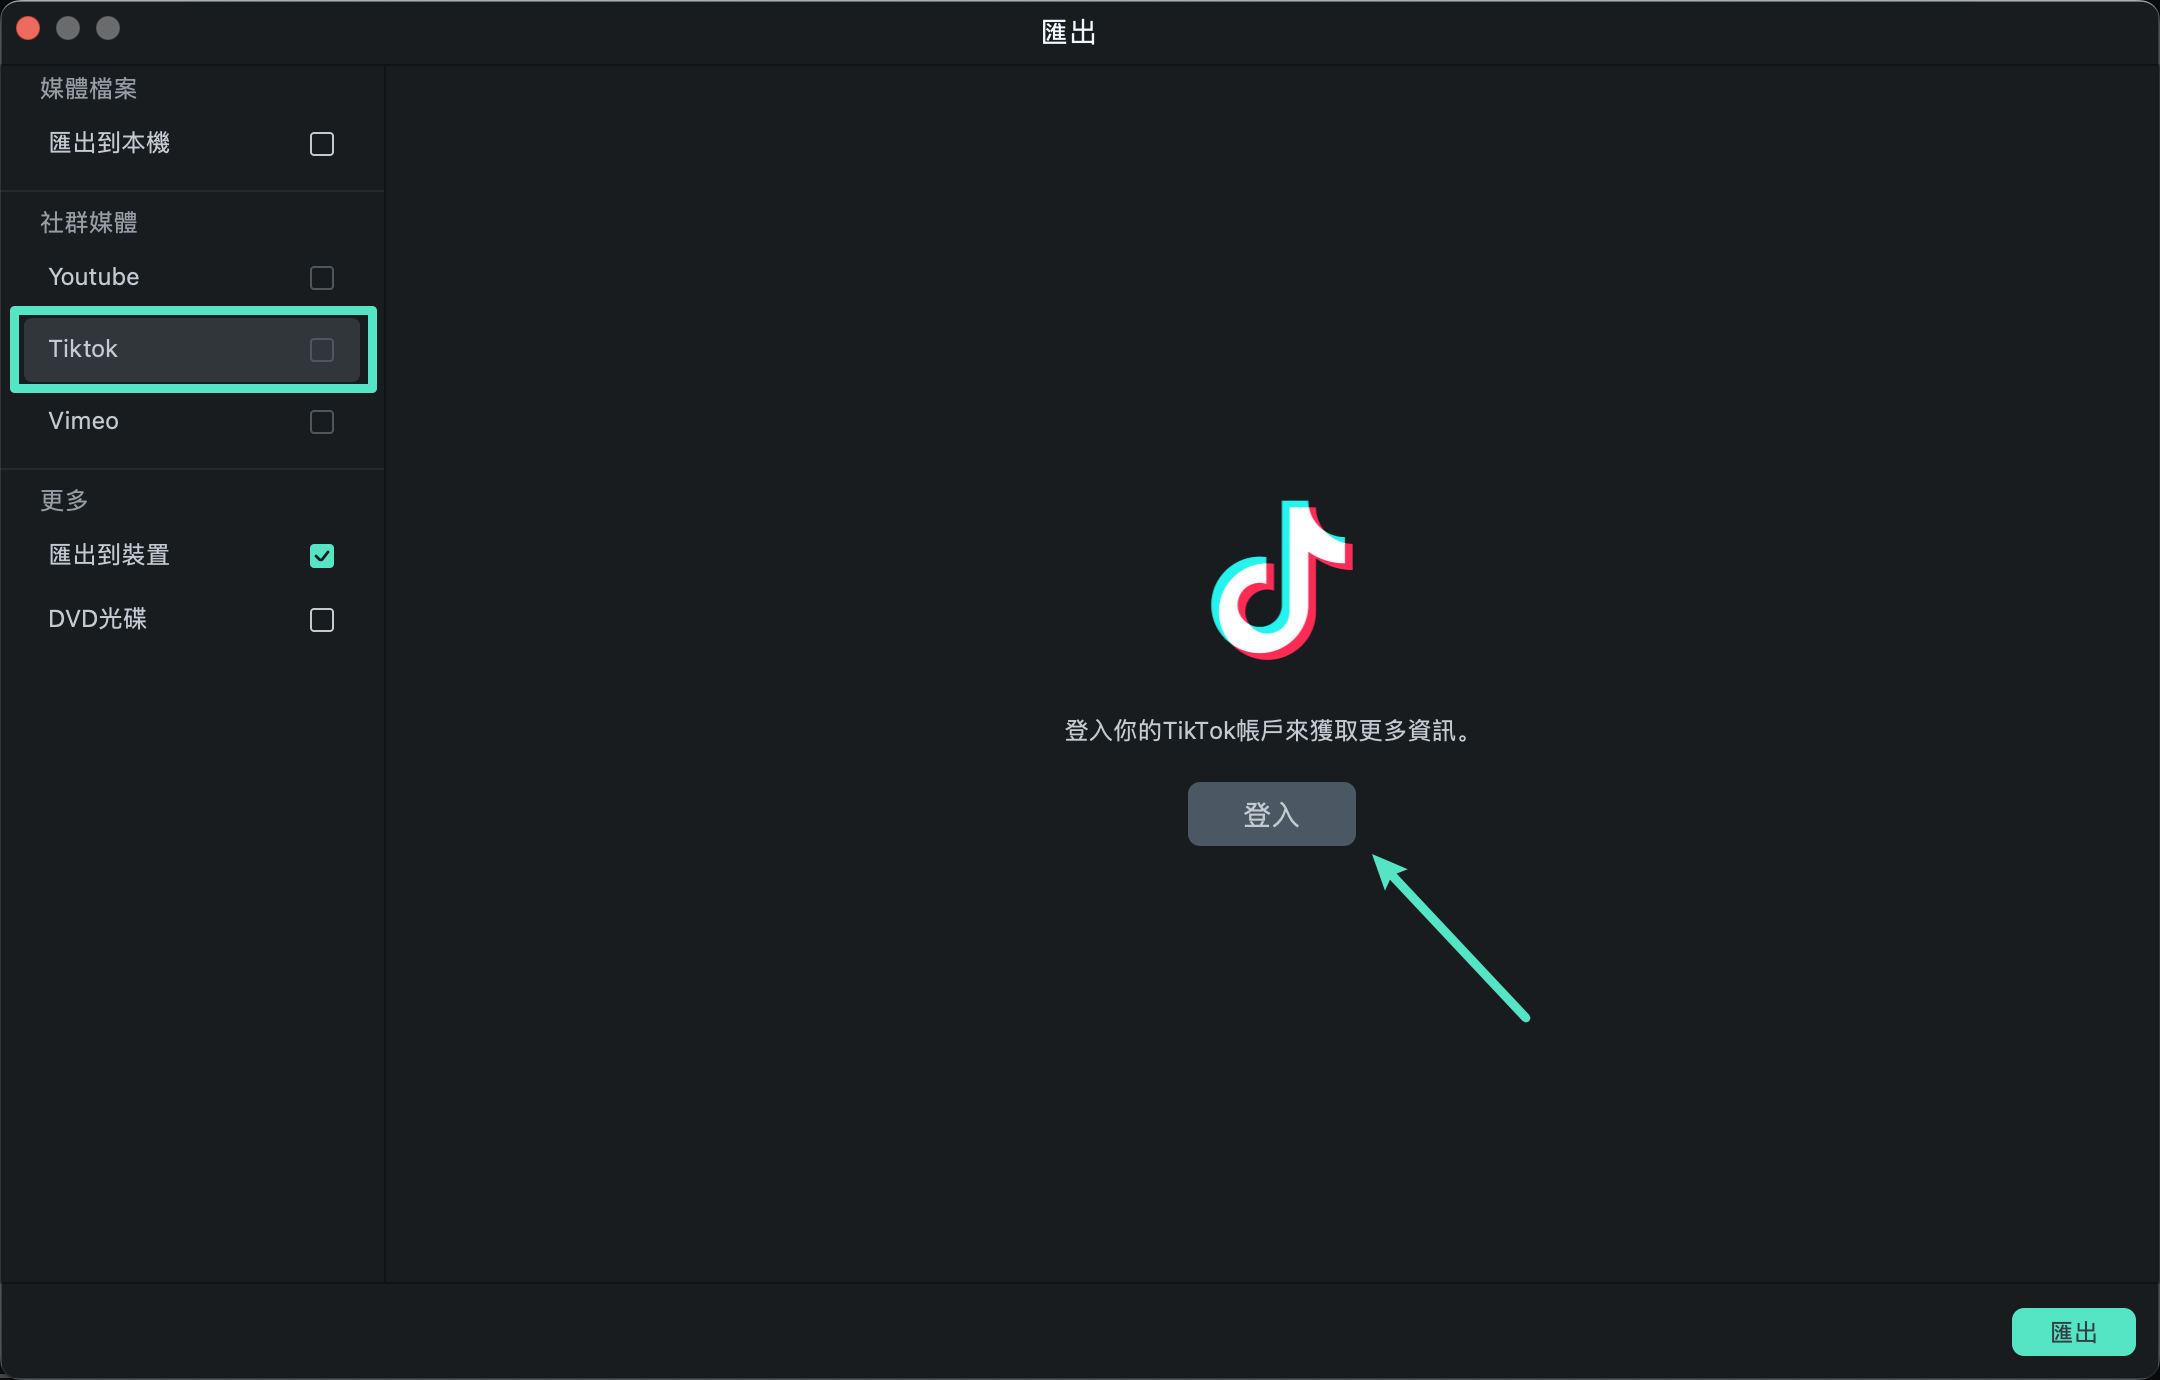Viewport: 2160px width, 1380px height.
Task: Select the Tiktok sidebar entry
Action: point(192,349)
